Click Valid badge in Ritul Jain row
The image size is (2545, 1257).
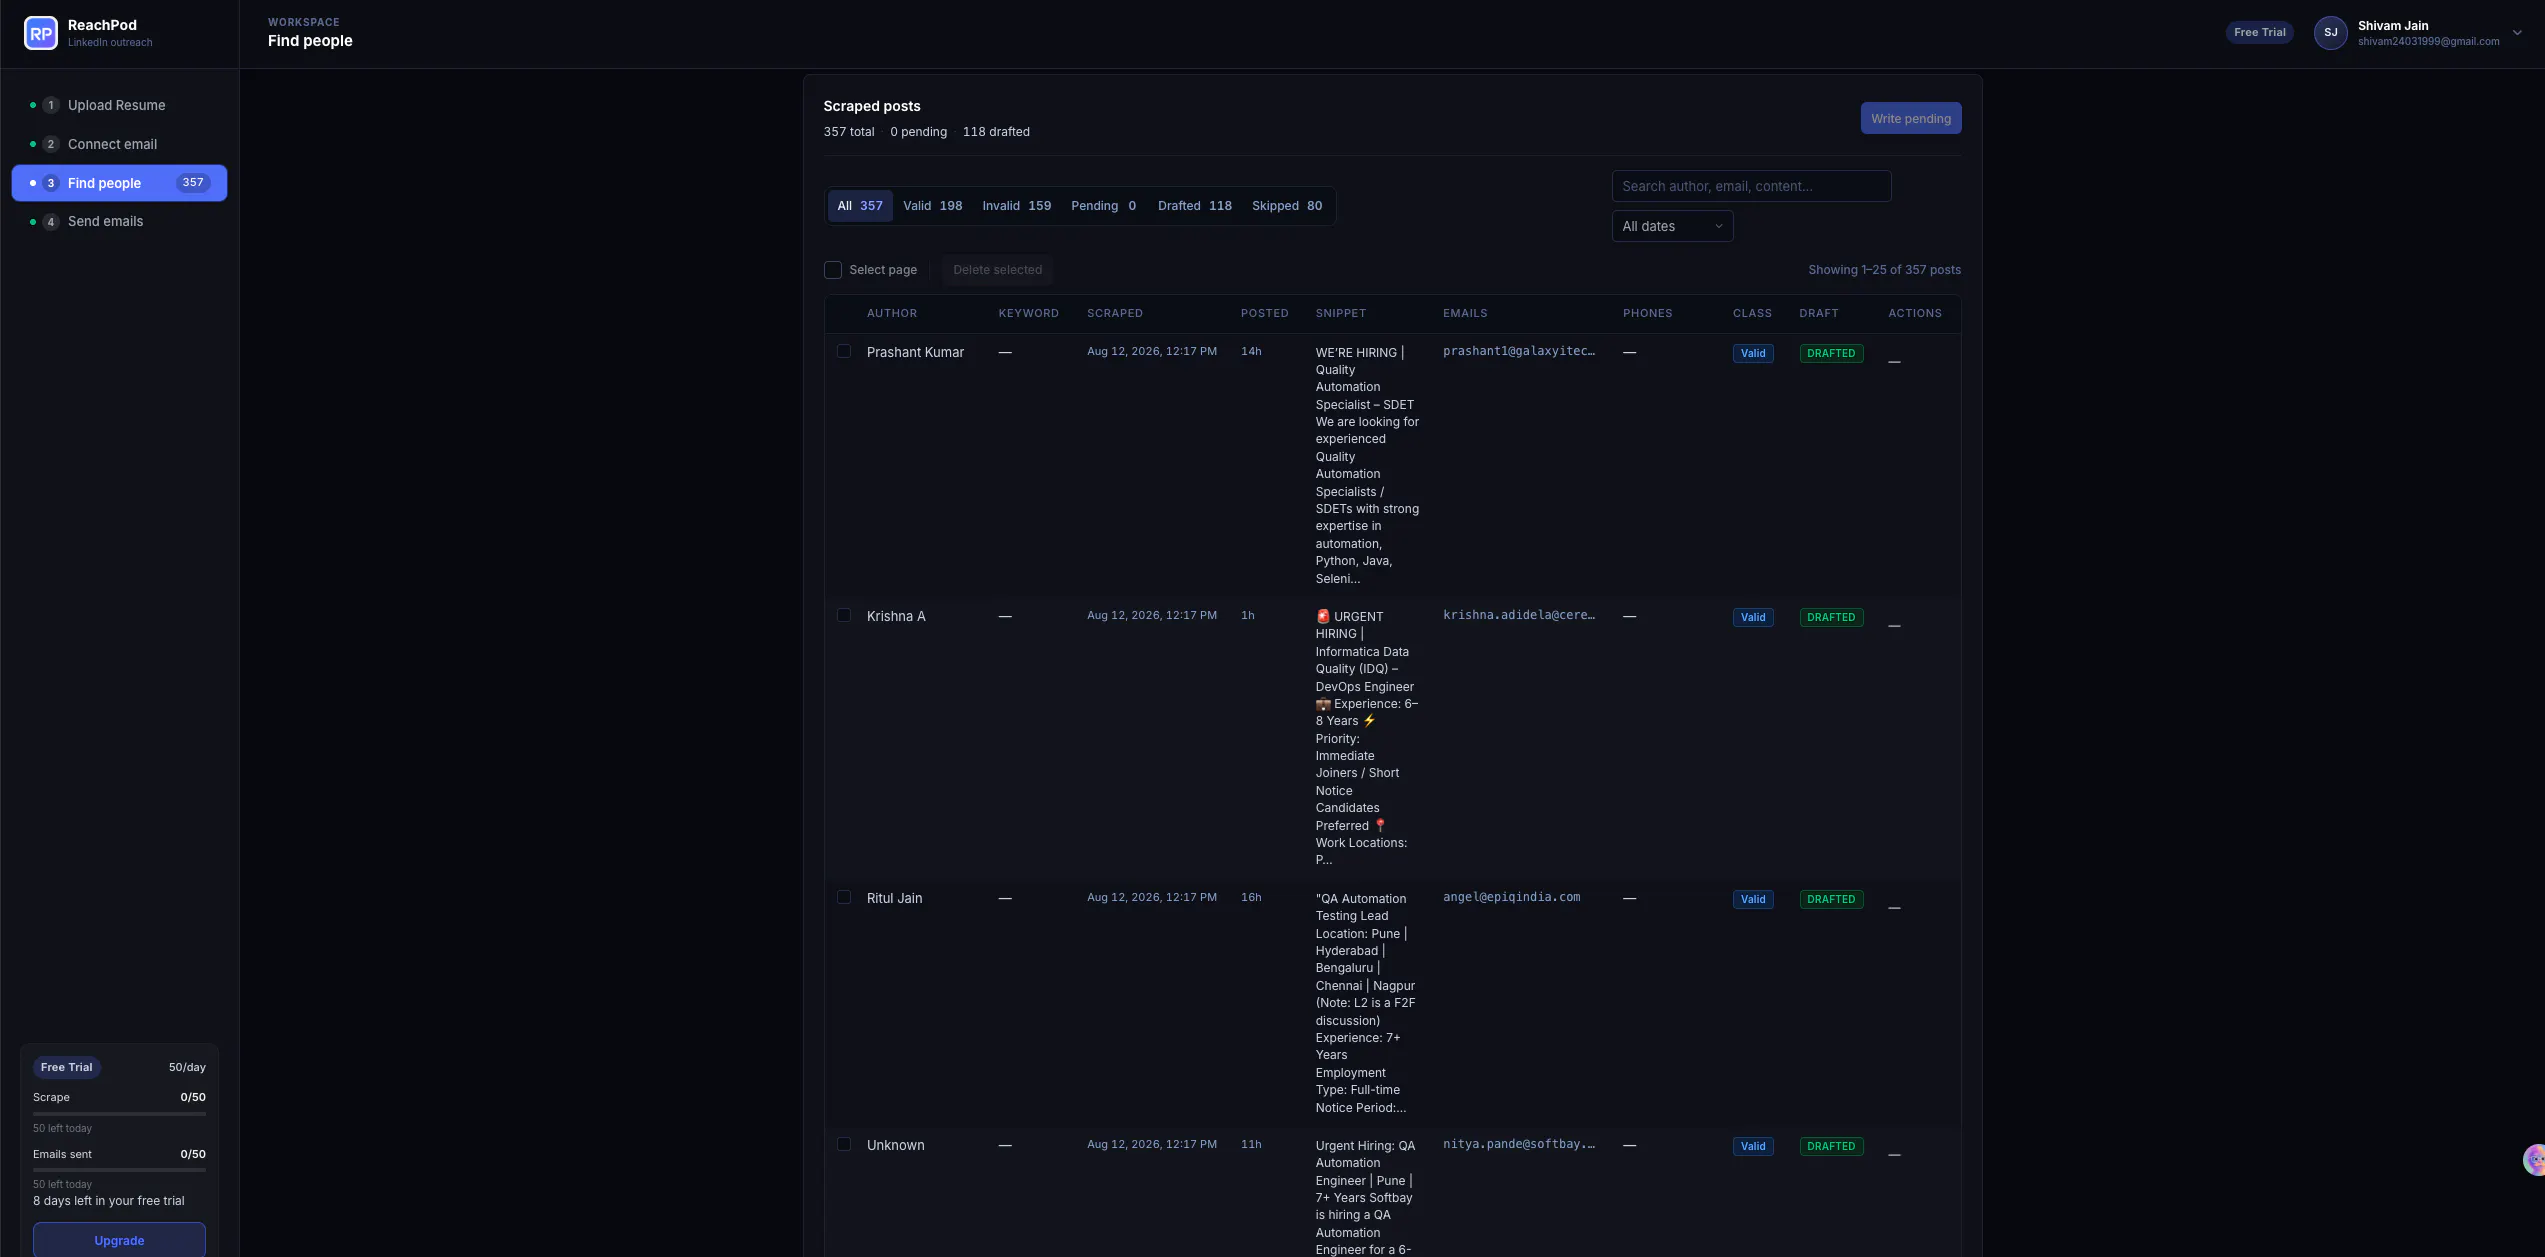click(1752, 900)
